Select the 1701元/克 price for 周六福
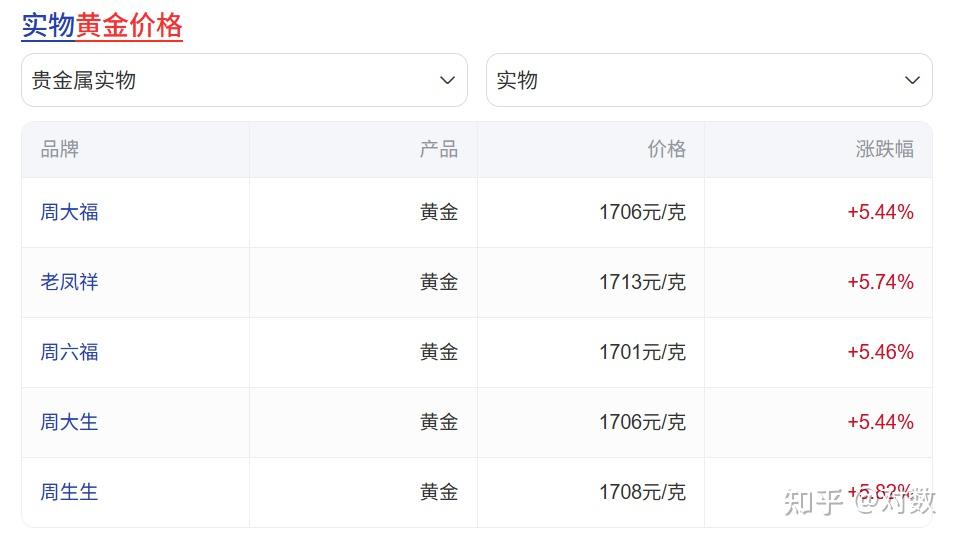Screen dimensions: 961x540 (x=642, y=352)
